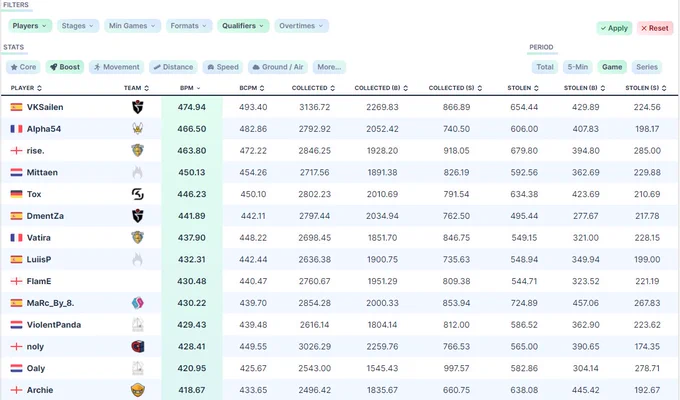Click the England flag next to FlamE

coord(16,281)
